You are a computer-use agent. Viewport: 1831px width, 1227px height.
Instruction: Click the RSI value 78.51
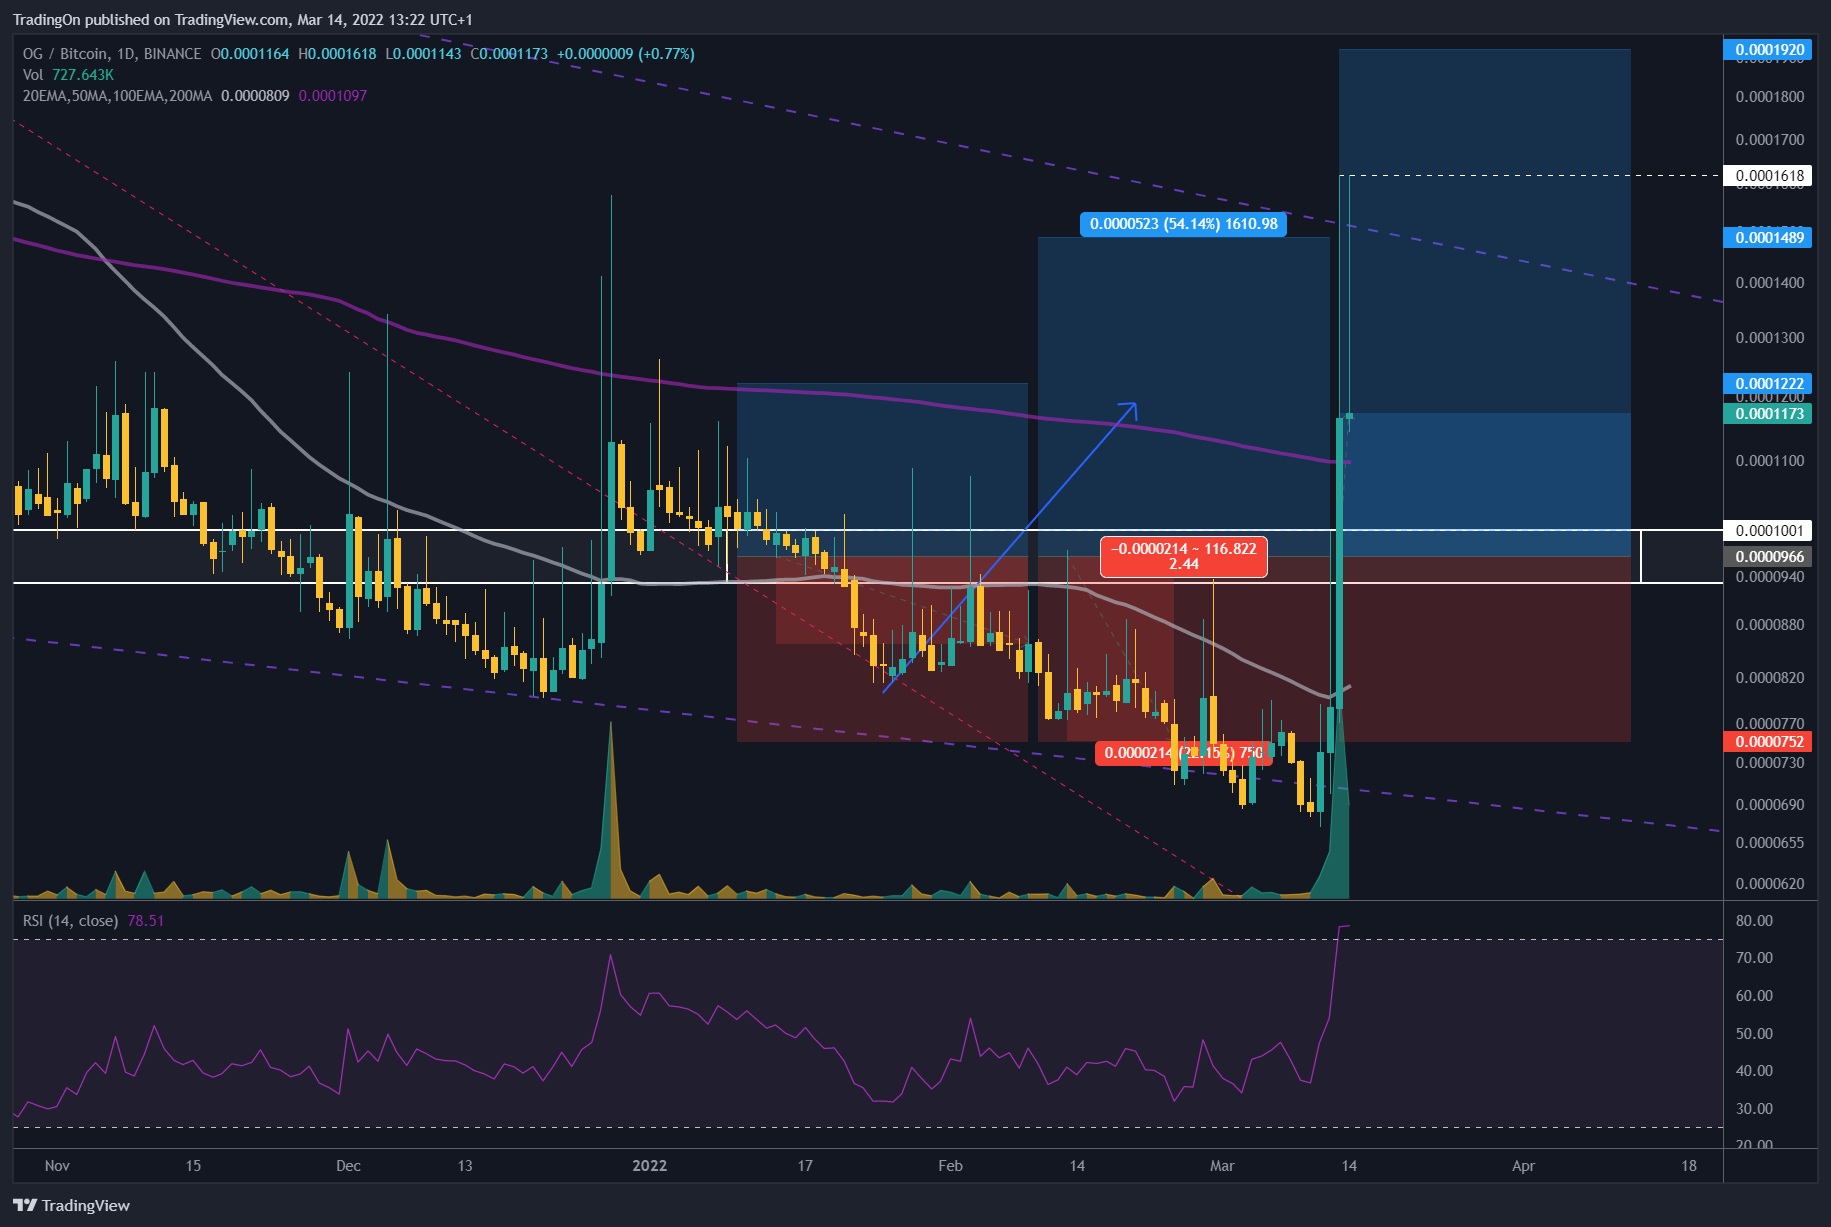coord(146,921)
